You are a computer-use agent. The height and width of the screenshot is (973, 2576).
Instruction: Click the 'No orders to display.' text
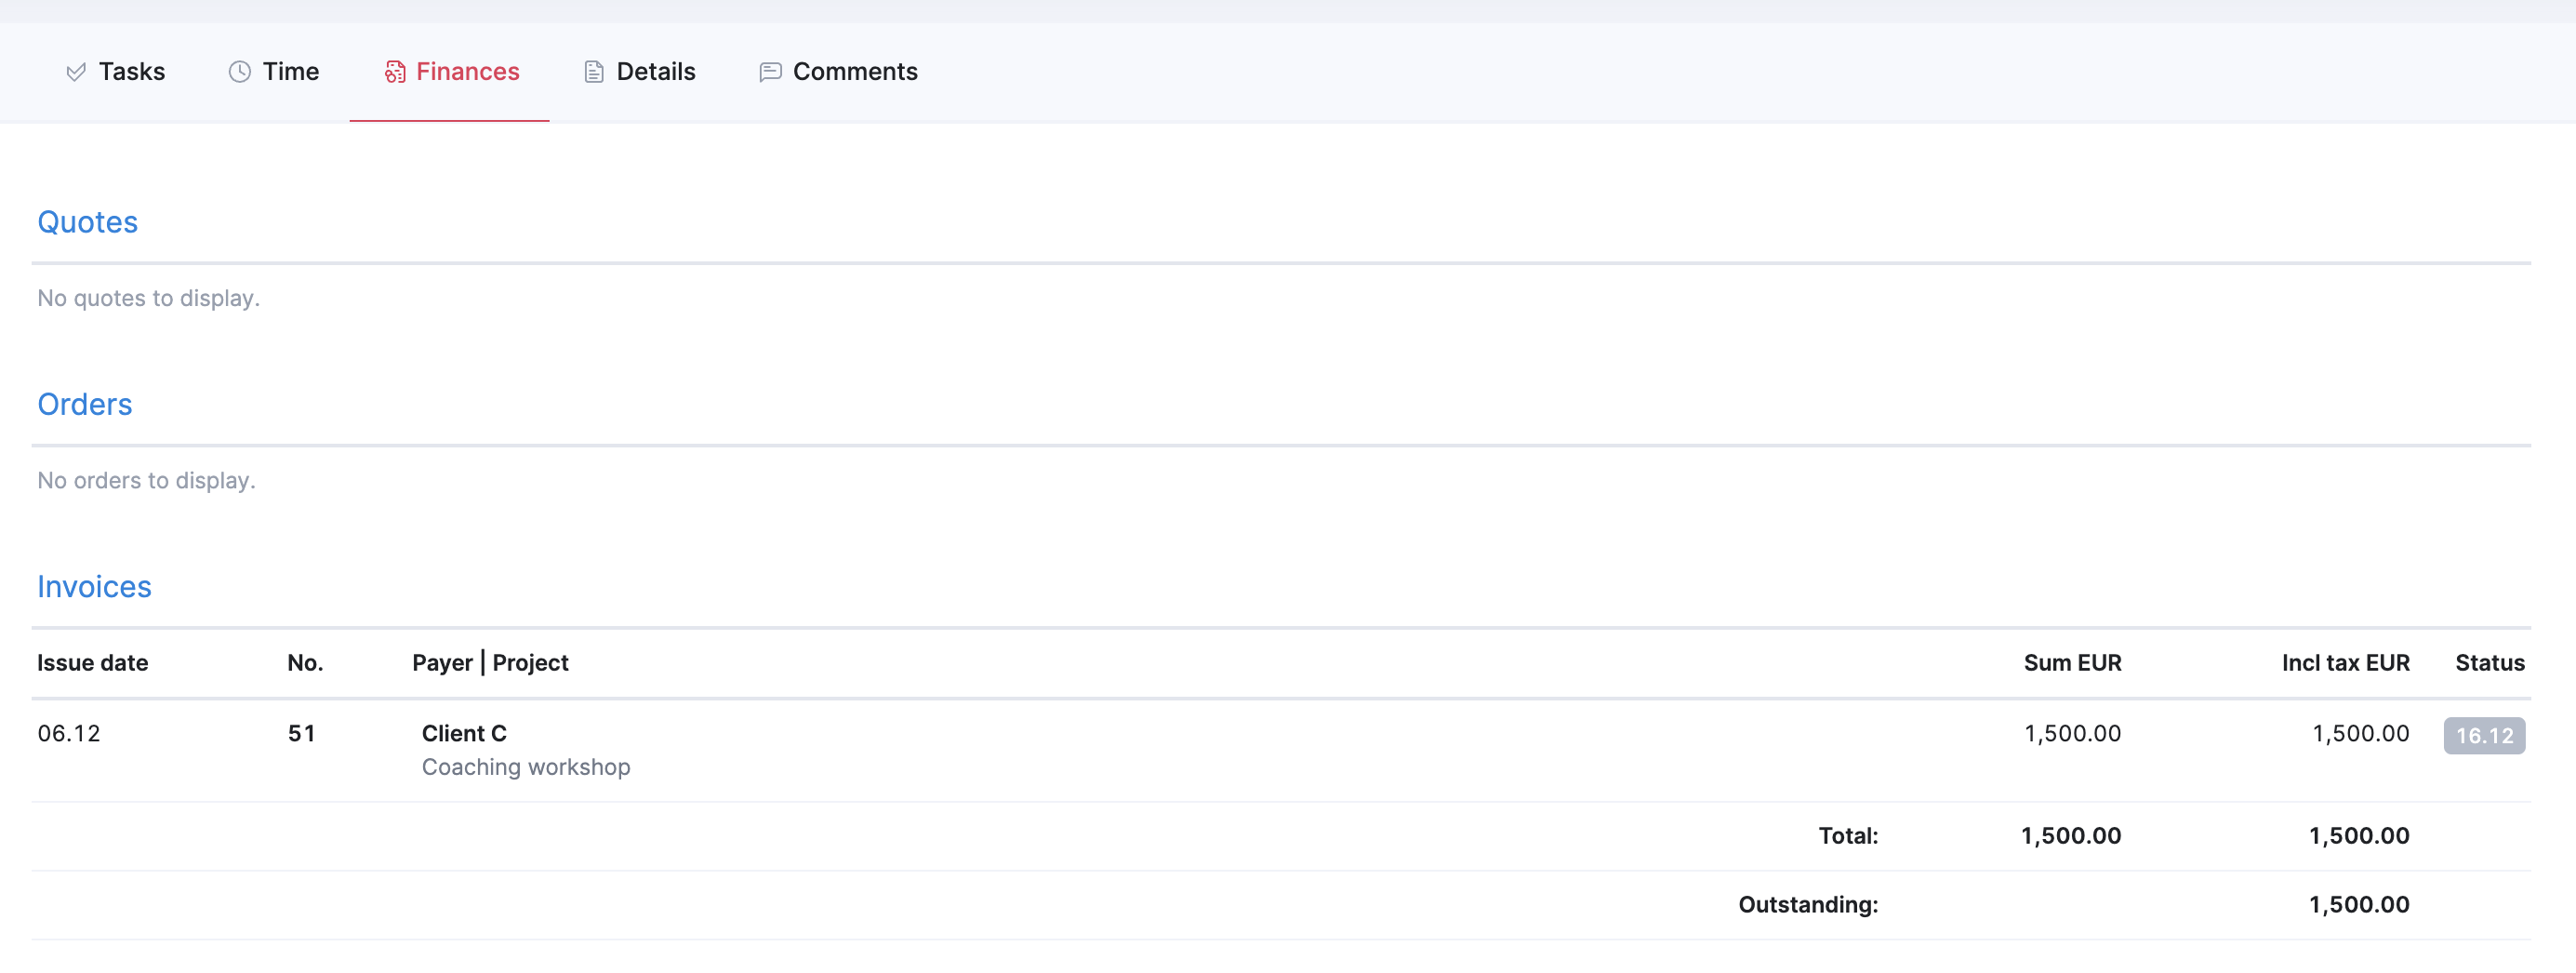coord(146,481)
